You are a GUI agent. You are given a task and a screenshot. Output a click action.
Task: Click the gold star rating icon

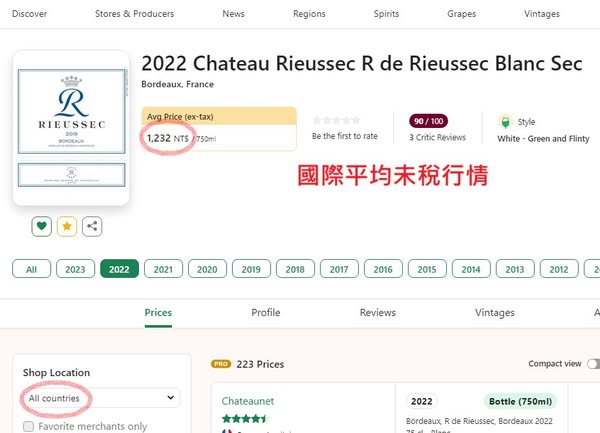67,226
